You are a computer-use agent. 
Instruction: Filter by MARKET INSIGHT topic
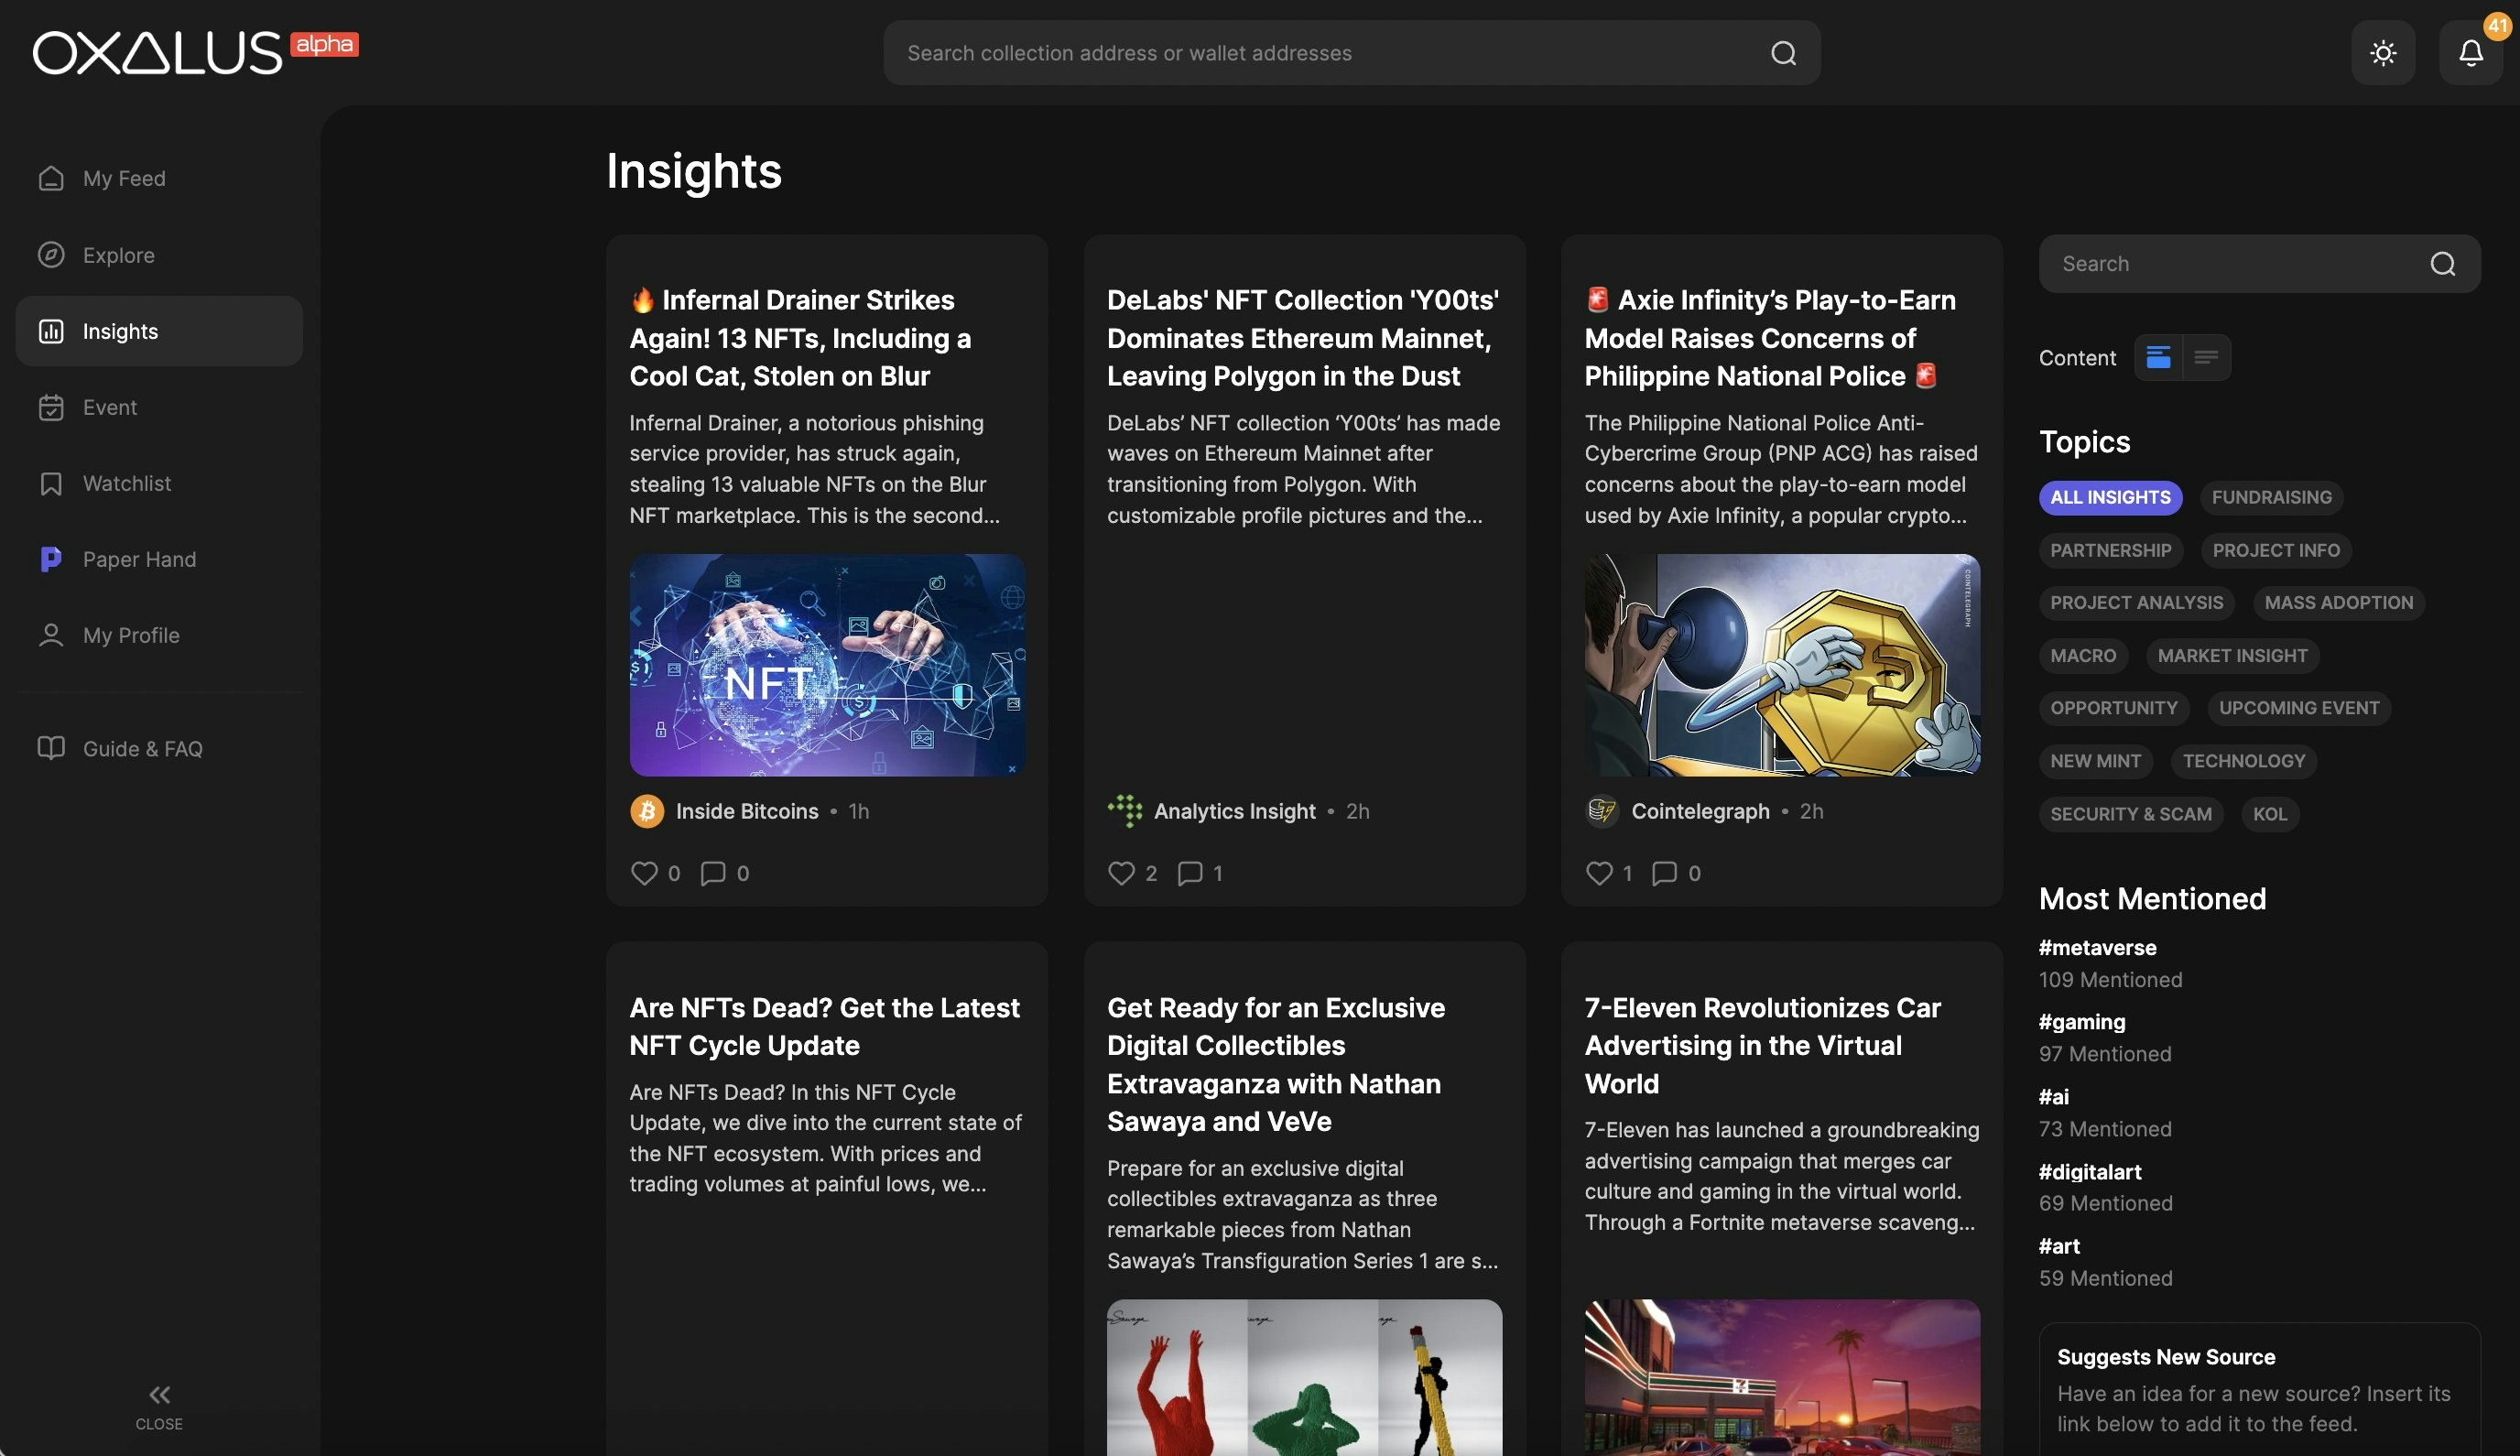2232,656
